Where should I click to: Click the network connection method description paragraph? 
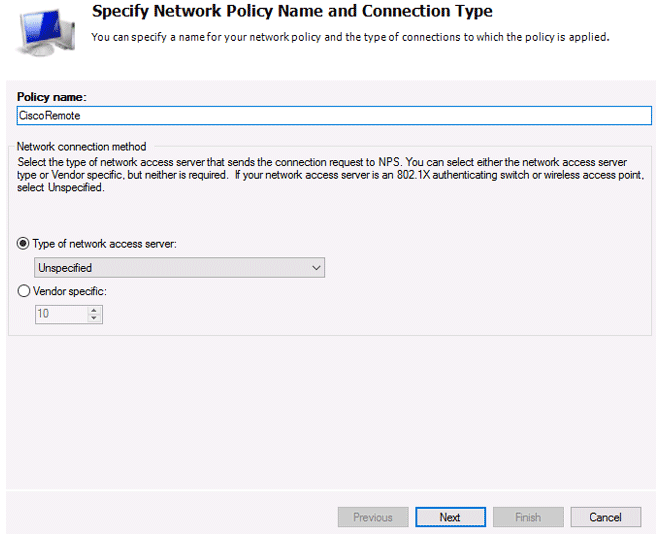pos(330,175)
